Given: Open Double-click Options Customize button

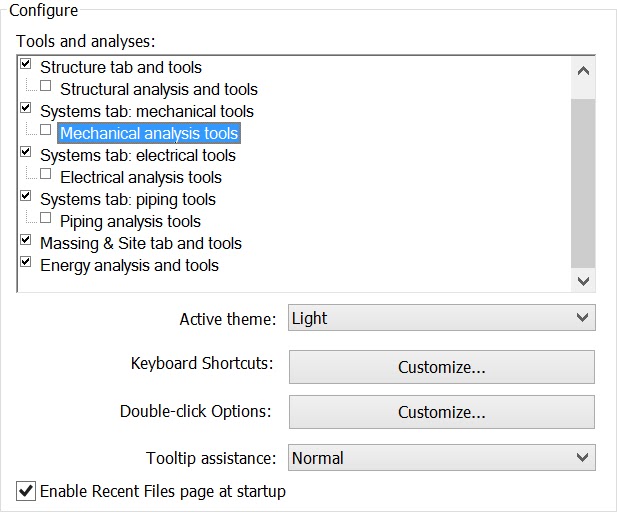Looking at the screenshot, I should 442,412.
